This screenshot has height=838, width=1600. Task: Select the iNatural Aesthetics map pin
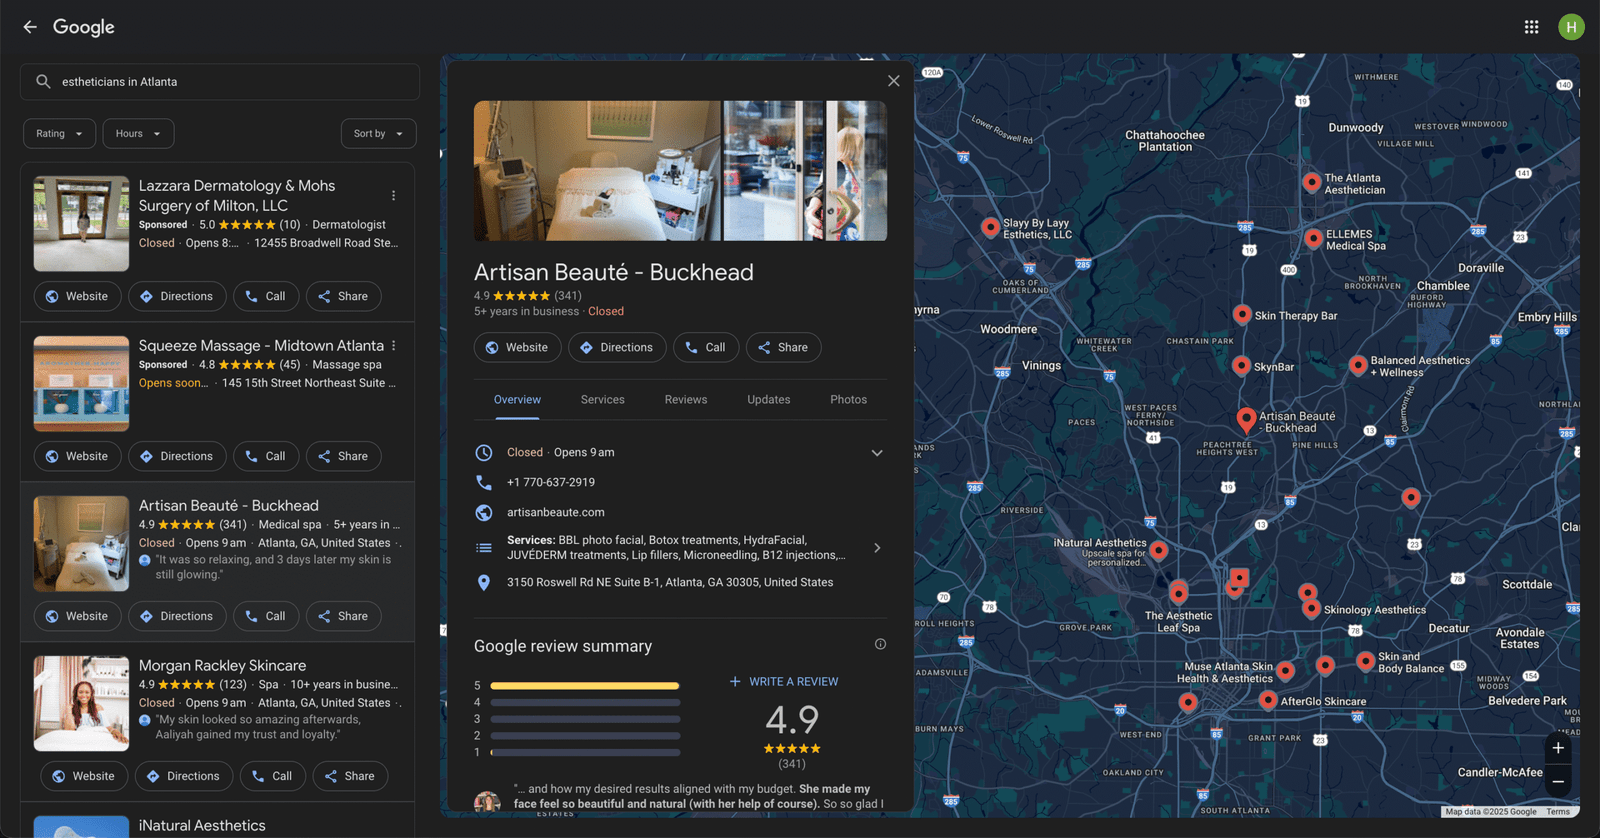pos(1158,549)
